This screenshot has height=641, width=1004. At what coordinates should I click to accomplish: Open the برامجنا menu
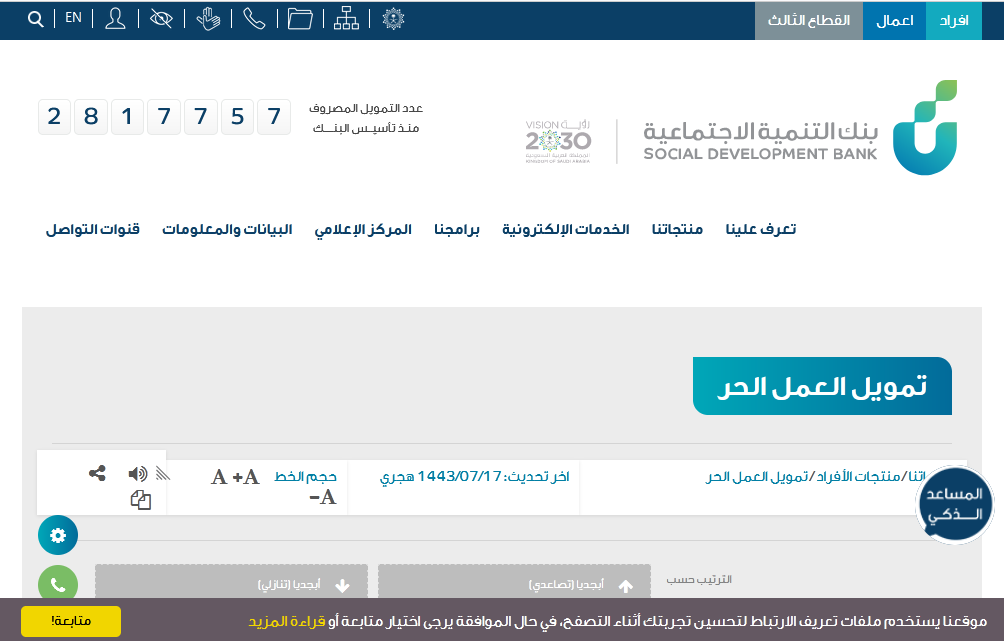(x=457, y=229)
